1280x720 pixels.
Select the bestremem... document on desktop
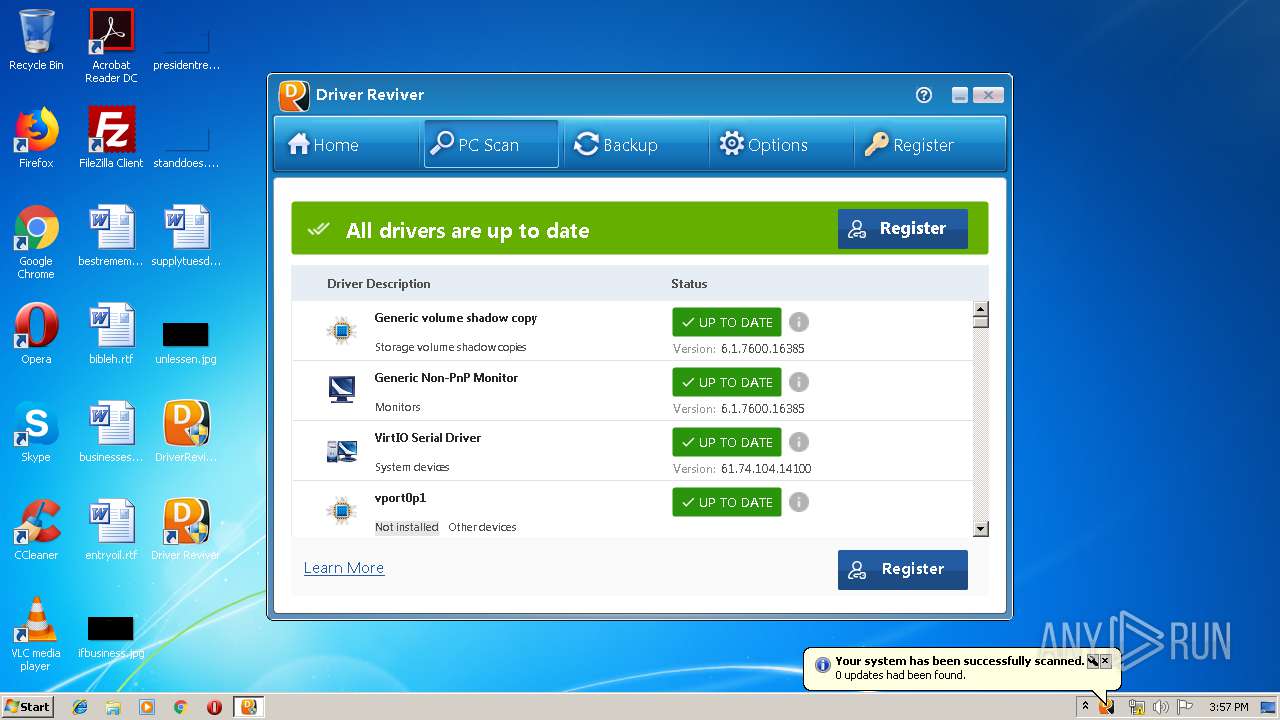pos(111,236)
